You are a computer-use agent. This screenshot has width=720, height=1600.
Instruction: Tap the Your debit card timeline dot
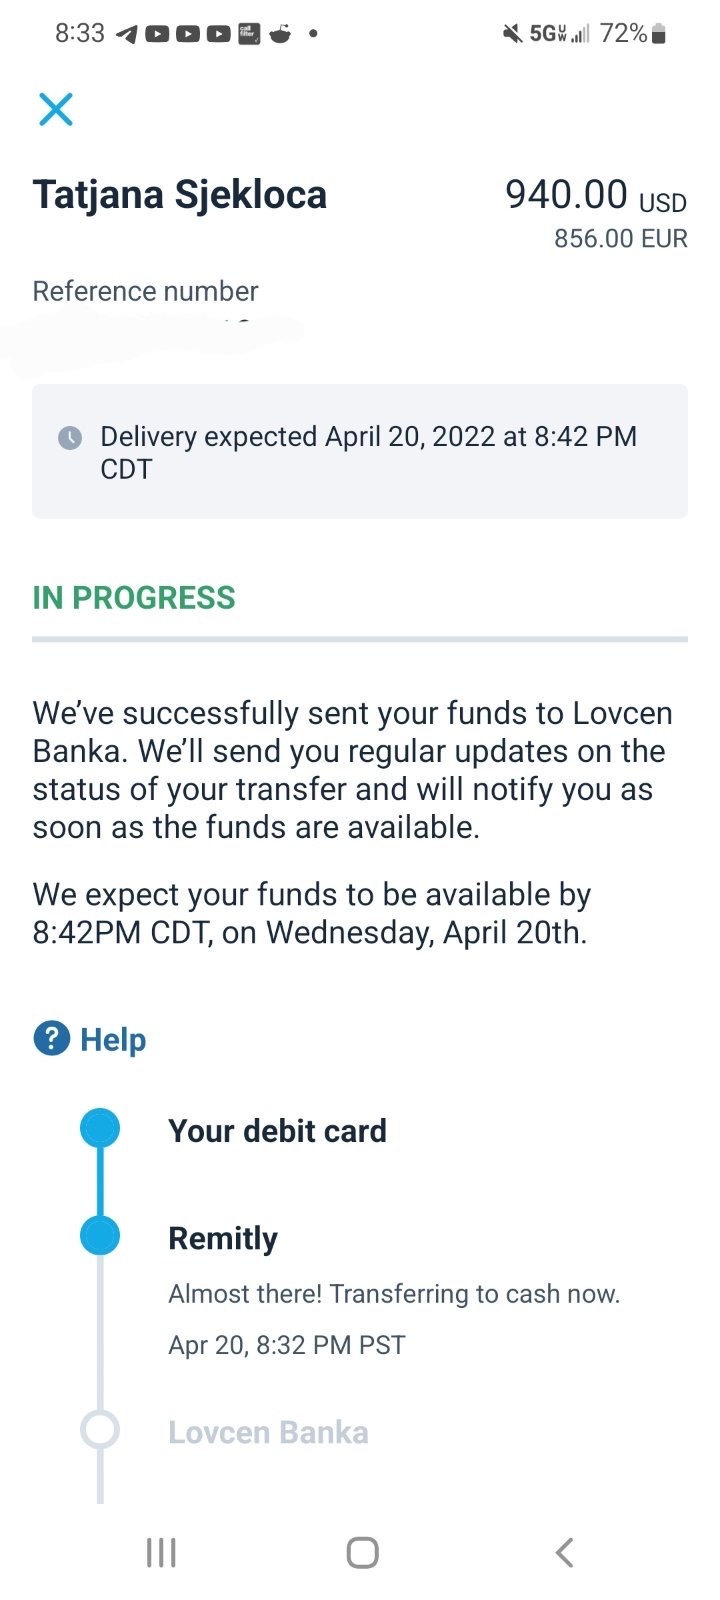100,1128
